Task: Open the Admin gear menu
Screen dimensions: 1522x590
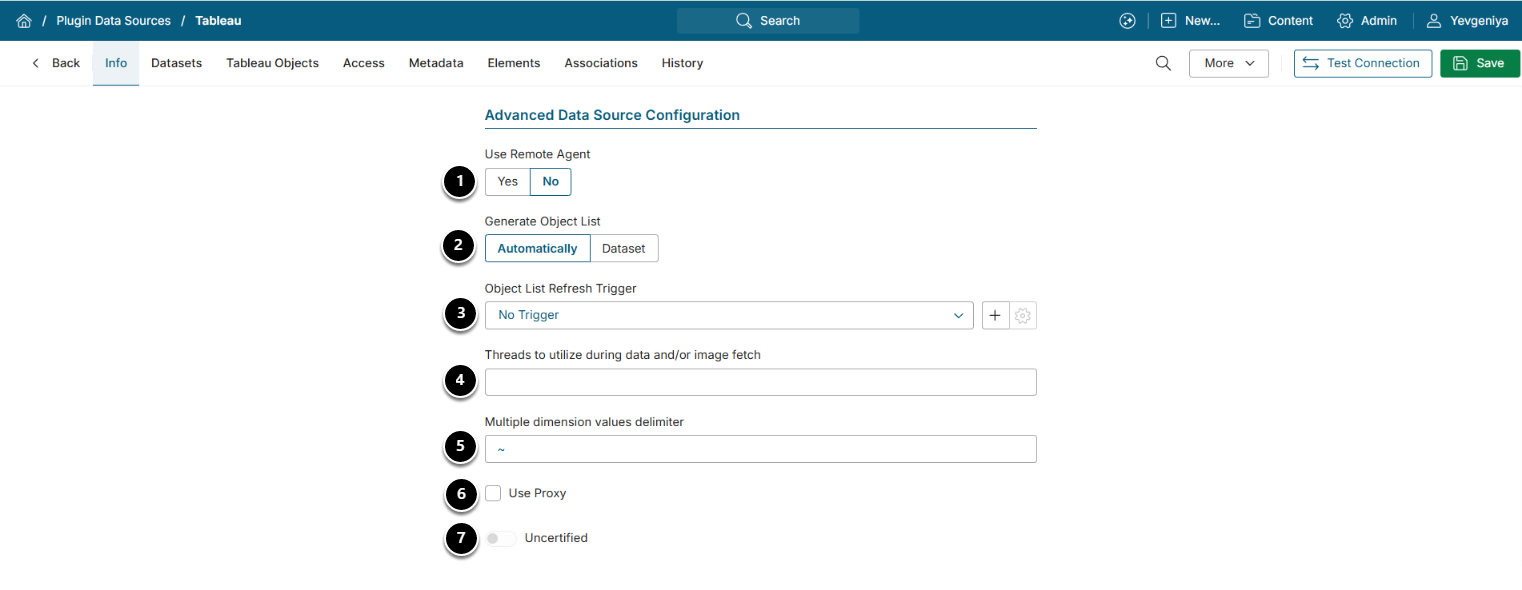Action: click(1367, 21)
